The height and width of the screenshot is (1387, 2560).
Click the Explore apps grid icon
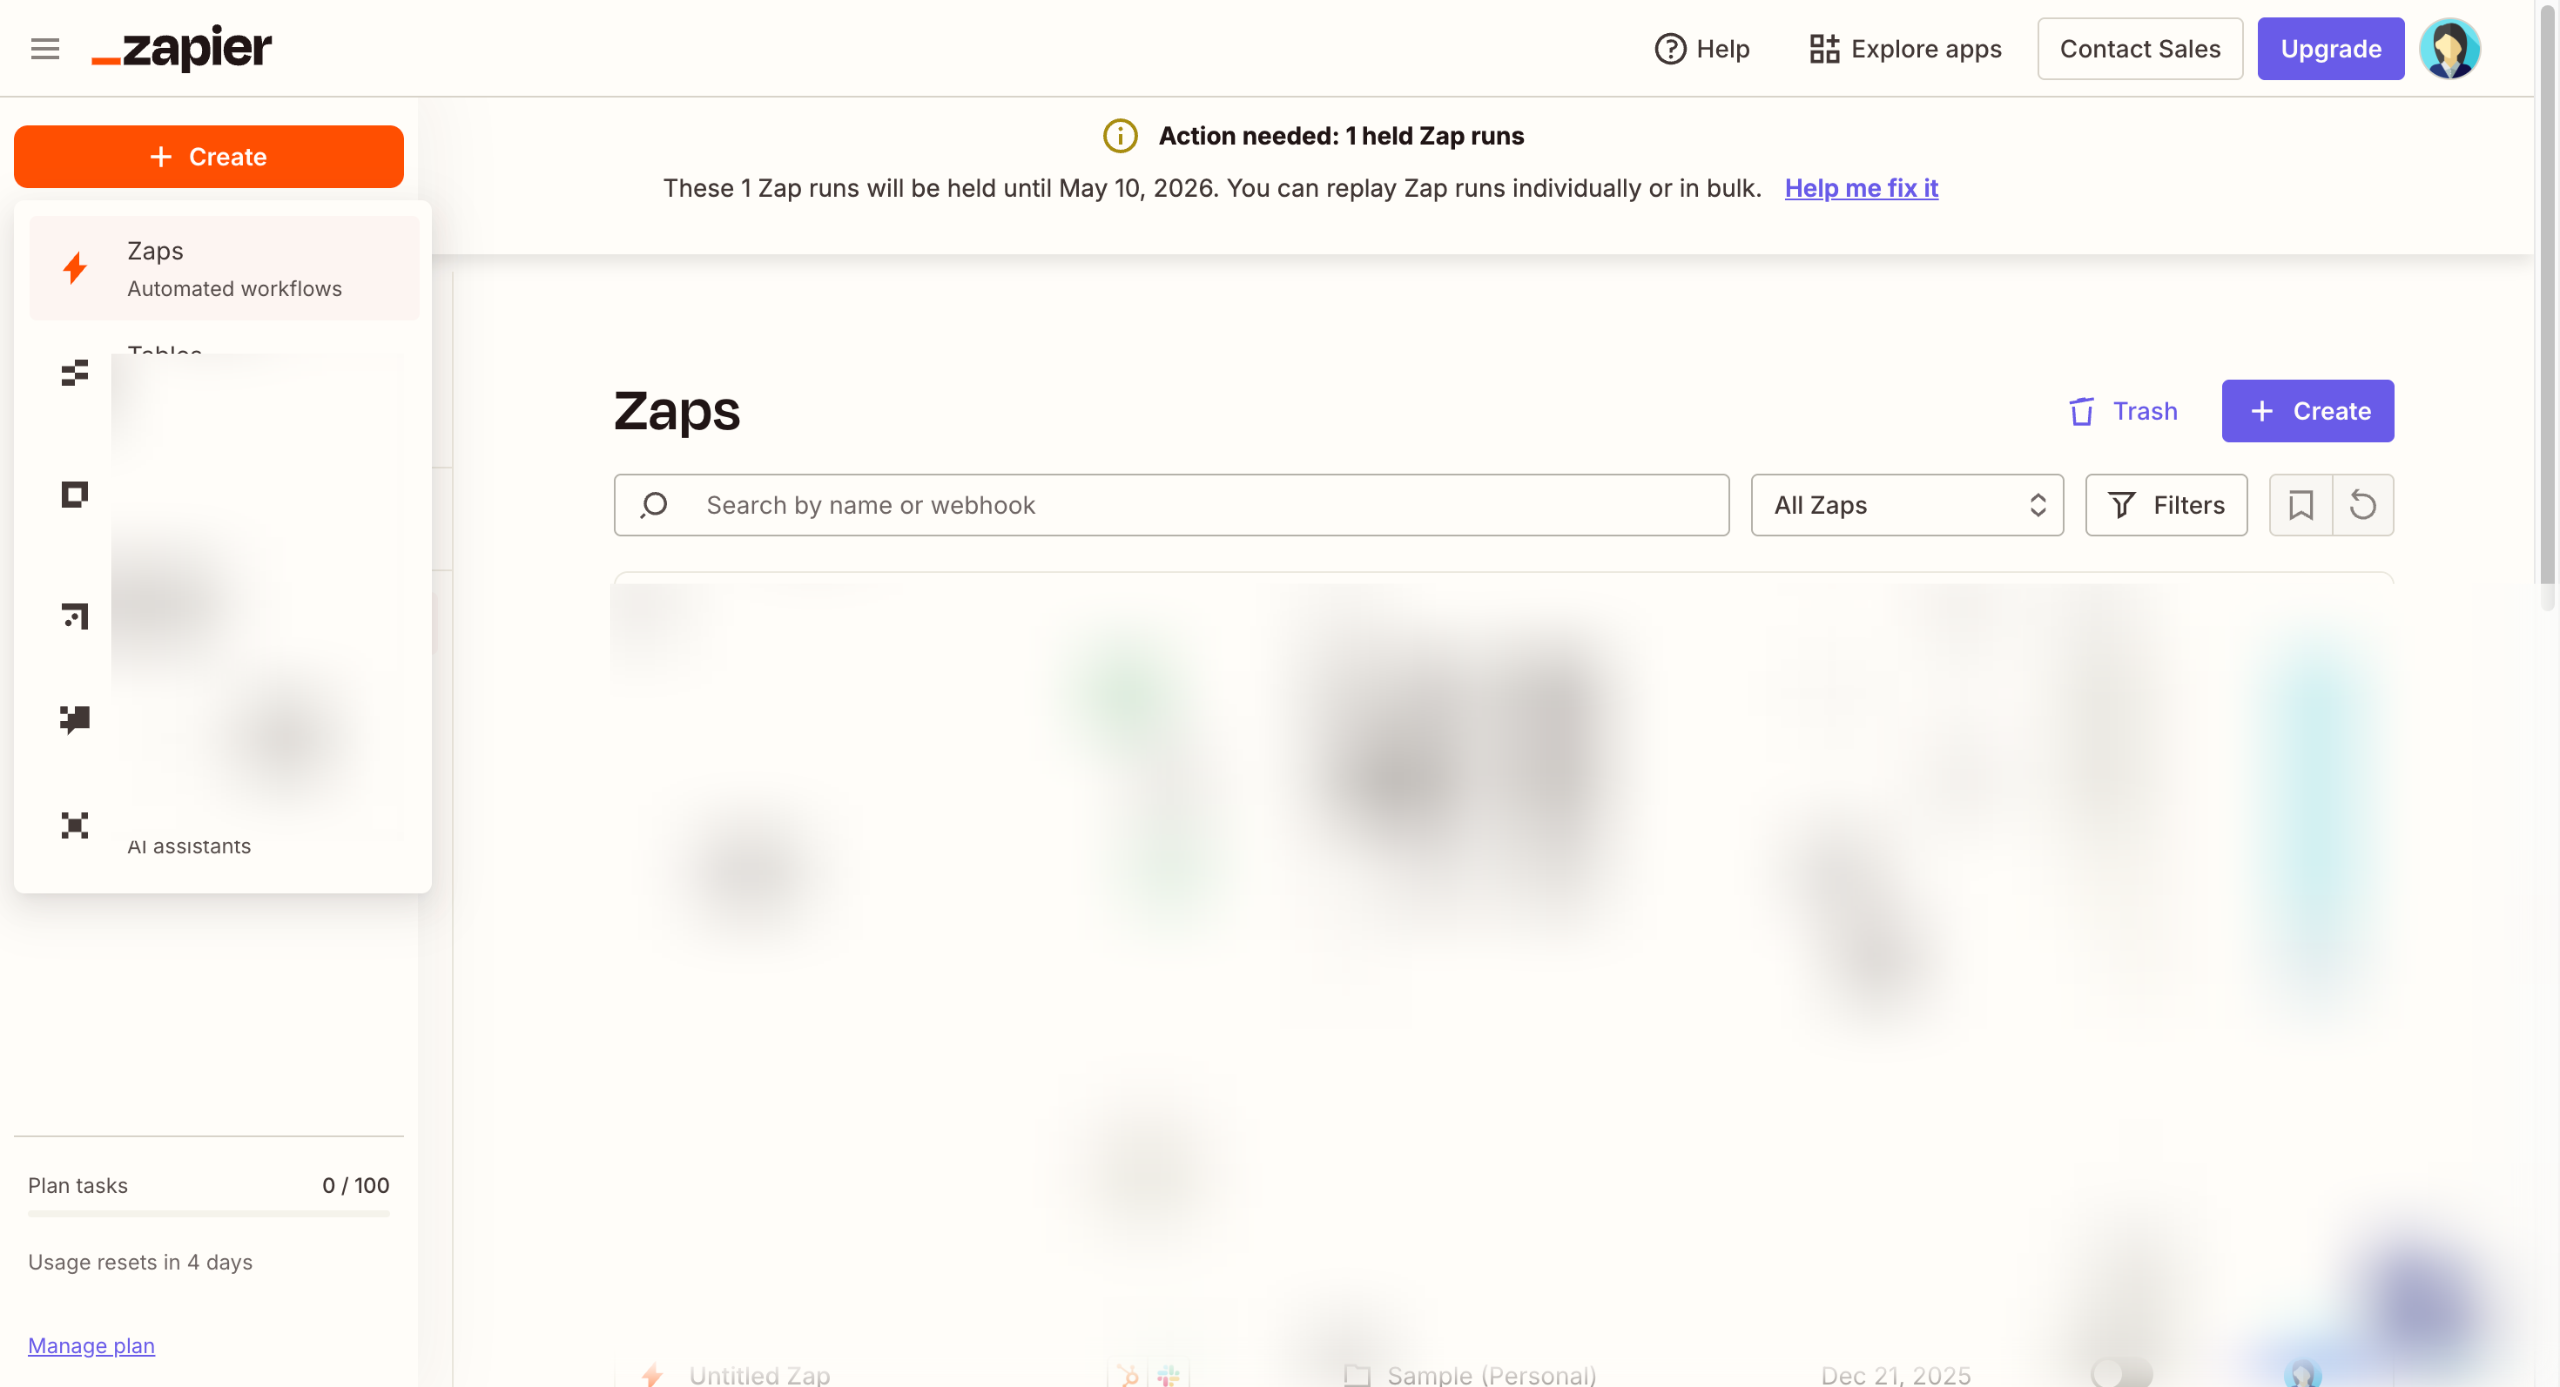pyautogui.click(x=1824, y=48)
